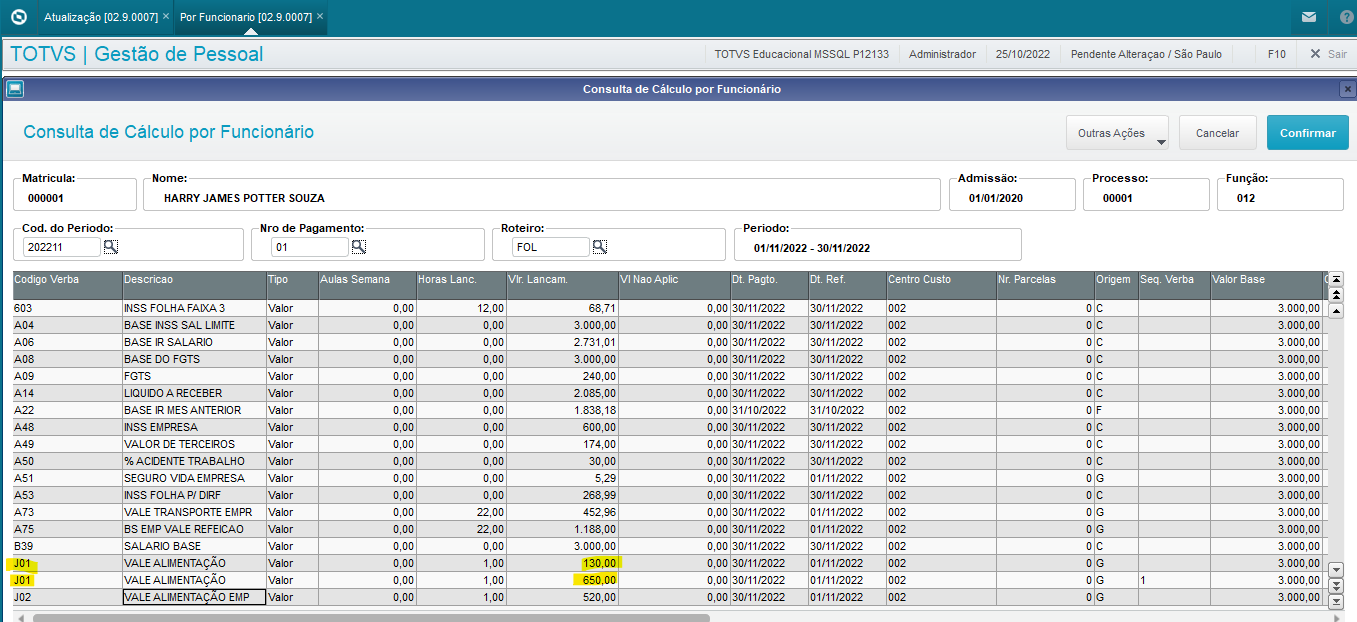Open lookup for Roteiro field
Screen dimensions: 1357x622
point(600,246)
